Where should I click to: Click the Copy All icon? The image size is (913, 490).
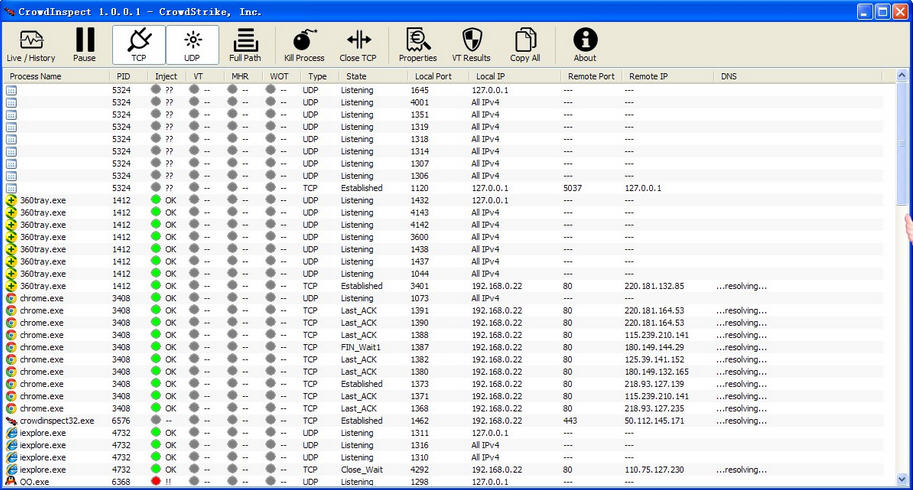(x=525, y=46)
